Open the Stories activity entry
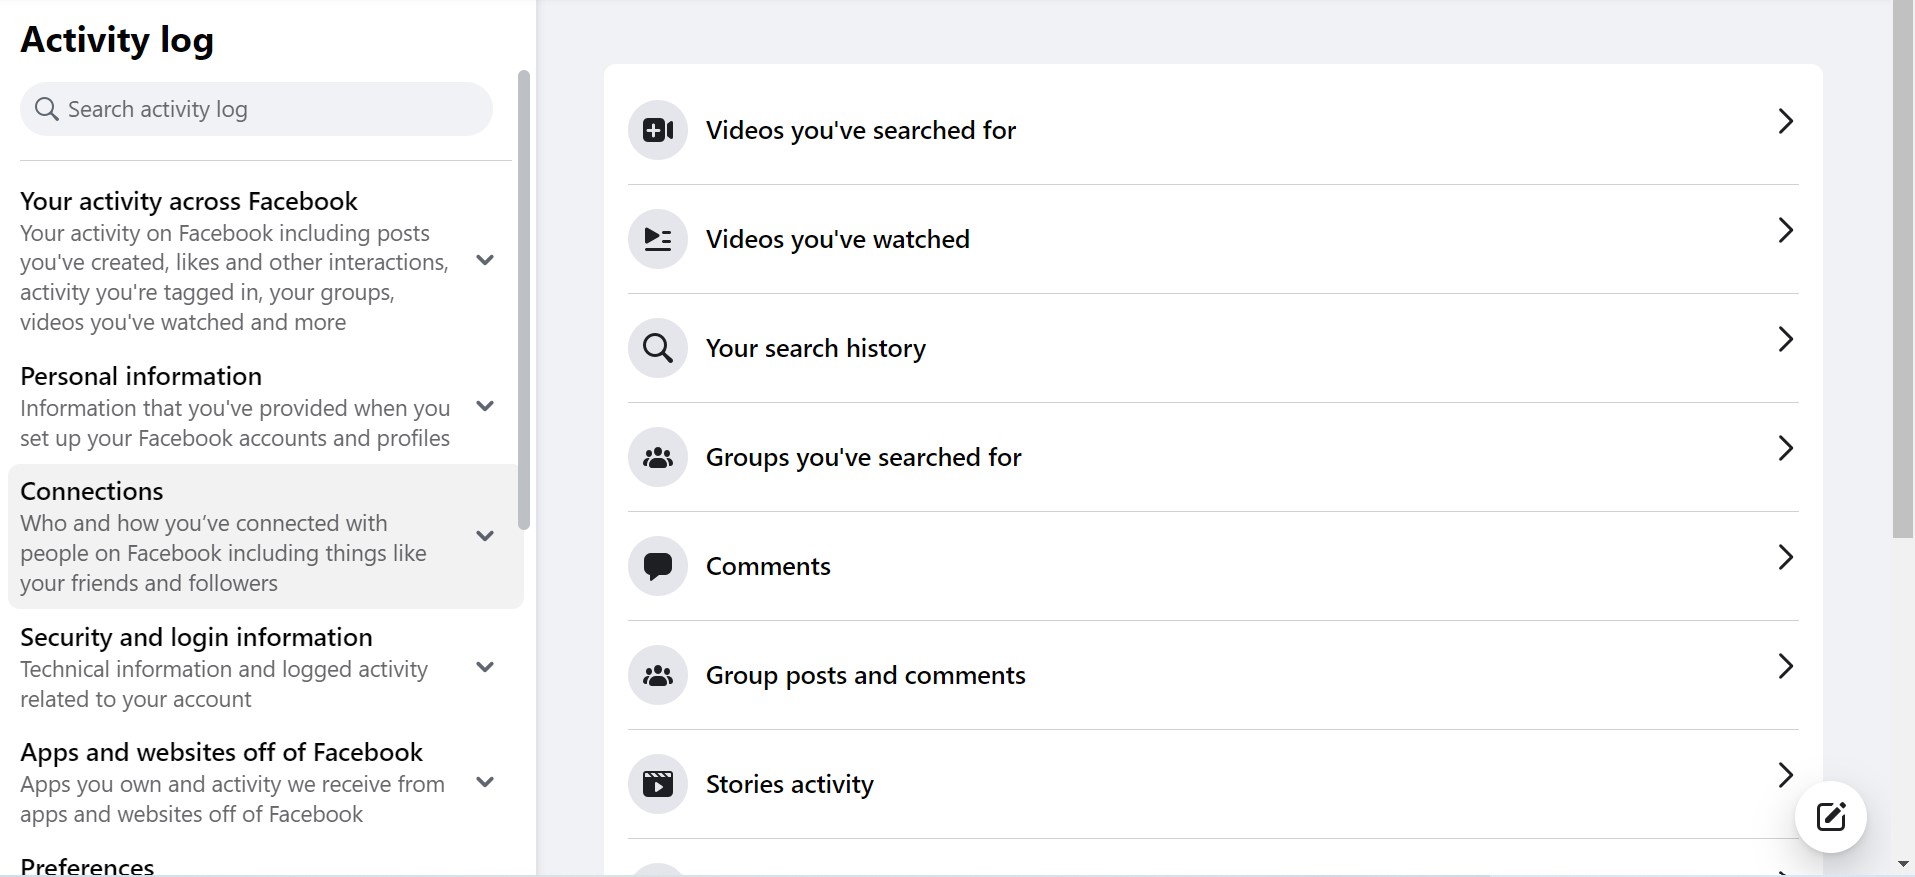1915x877 pixels. tap(789, 784)
